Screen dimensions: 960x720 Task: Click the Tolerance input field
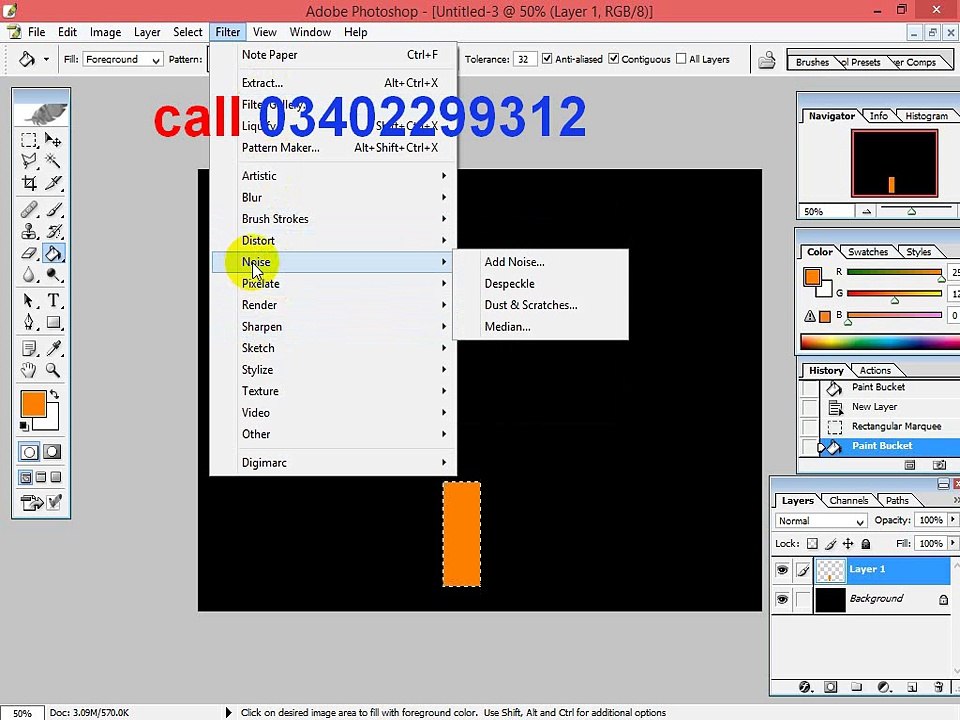pos(525,59)
